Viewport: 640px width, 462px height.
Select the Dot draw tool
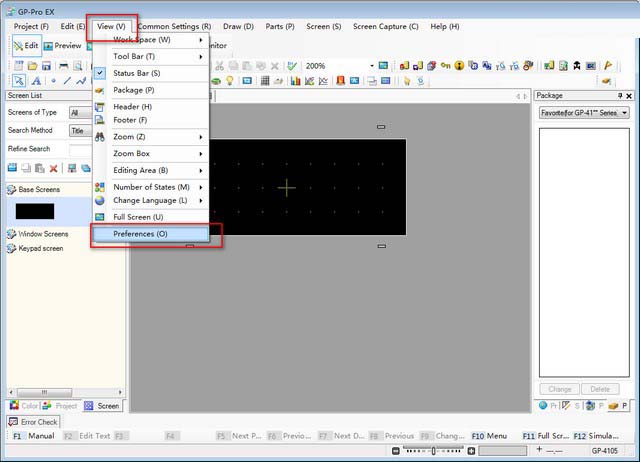point(53,81)
